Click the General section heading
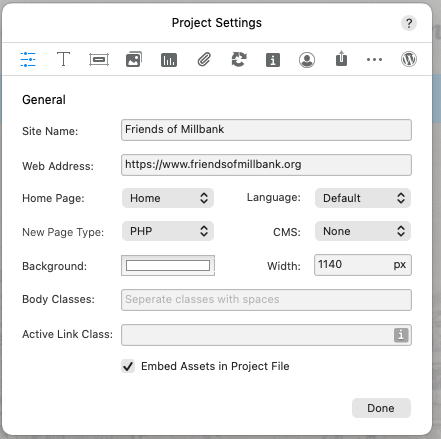The height and width of the screenshot is (439, 441). click(44, 100)
